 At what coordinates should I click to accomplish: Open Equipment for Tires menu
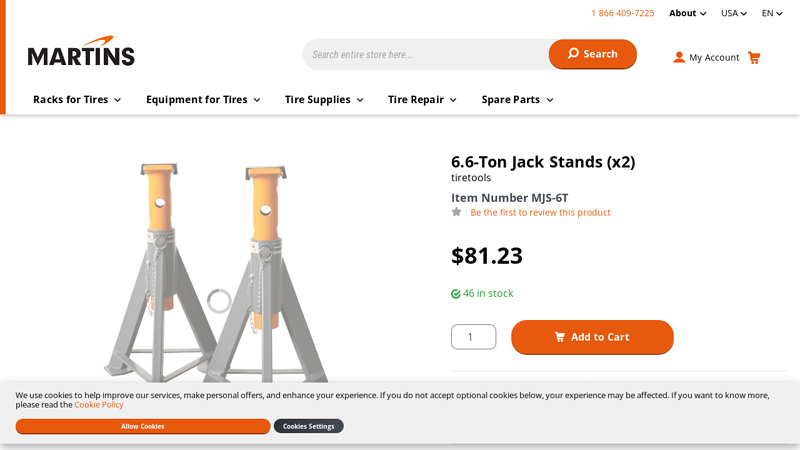pos(203,100)
